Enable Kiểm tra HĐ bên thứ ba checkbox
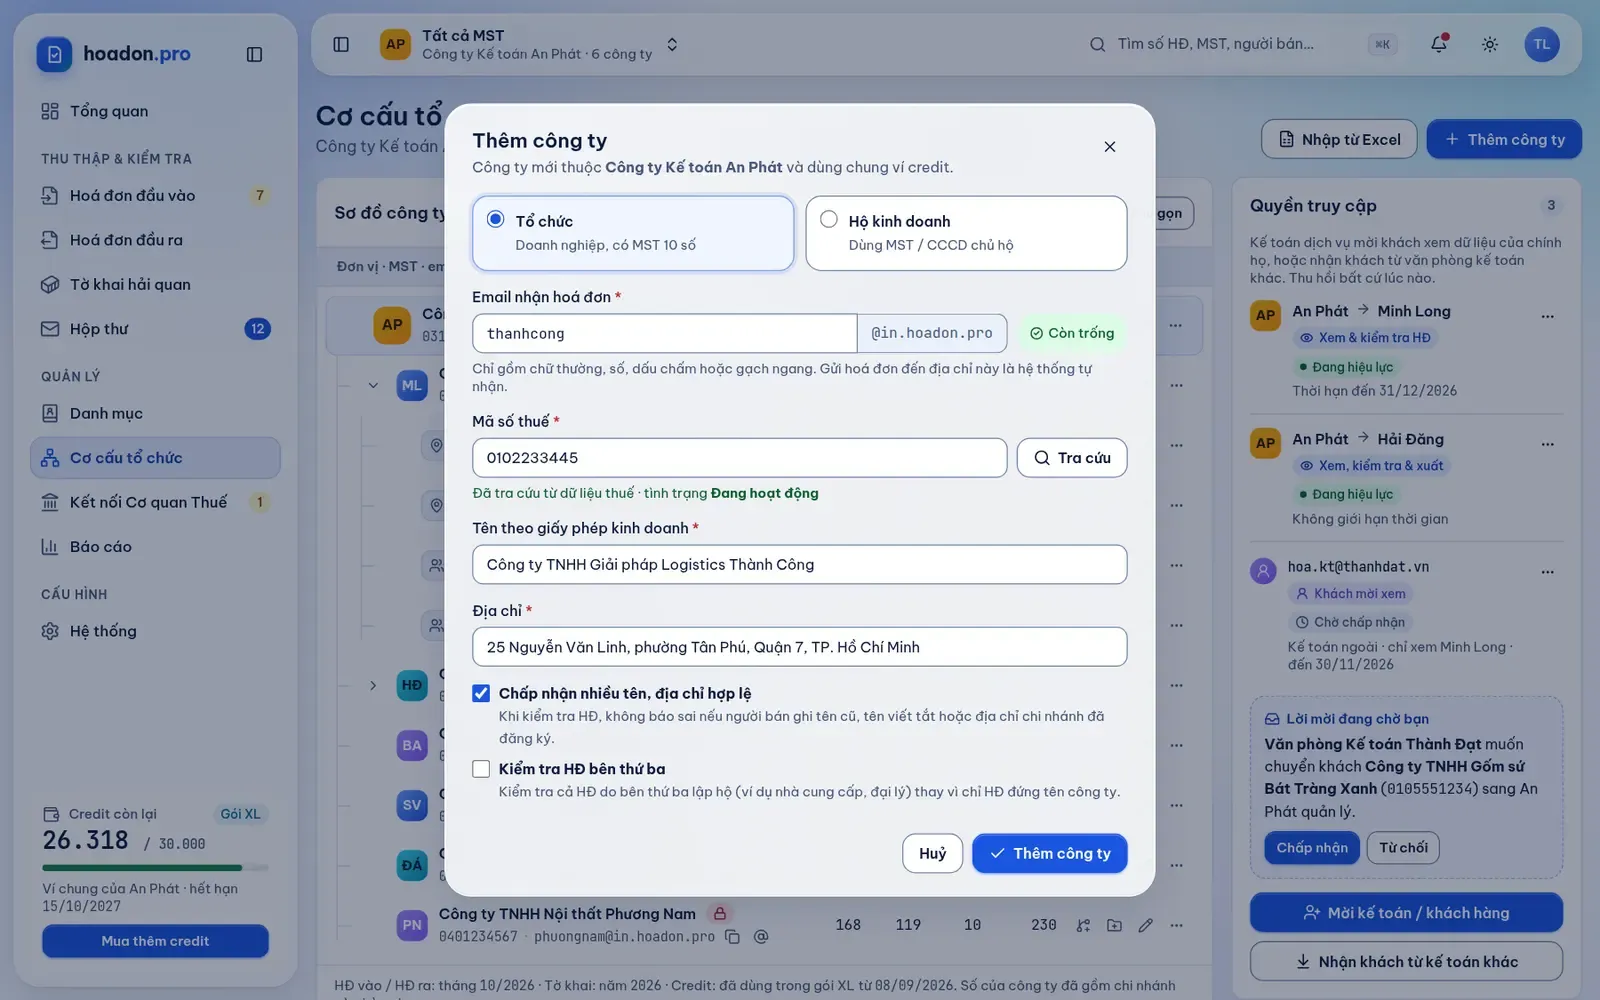 pos(481,769)
